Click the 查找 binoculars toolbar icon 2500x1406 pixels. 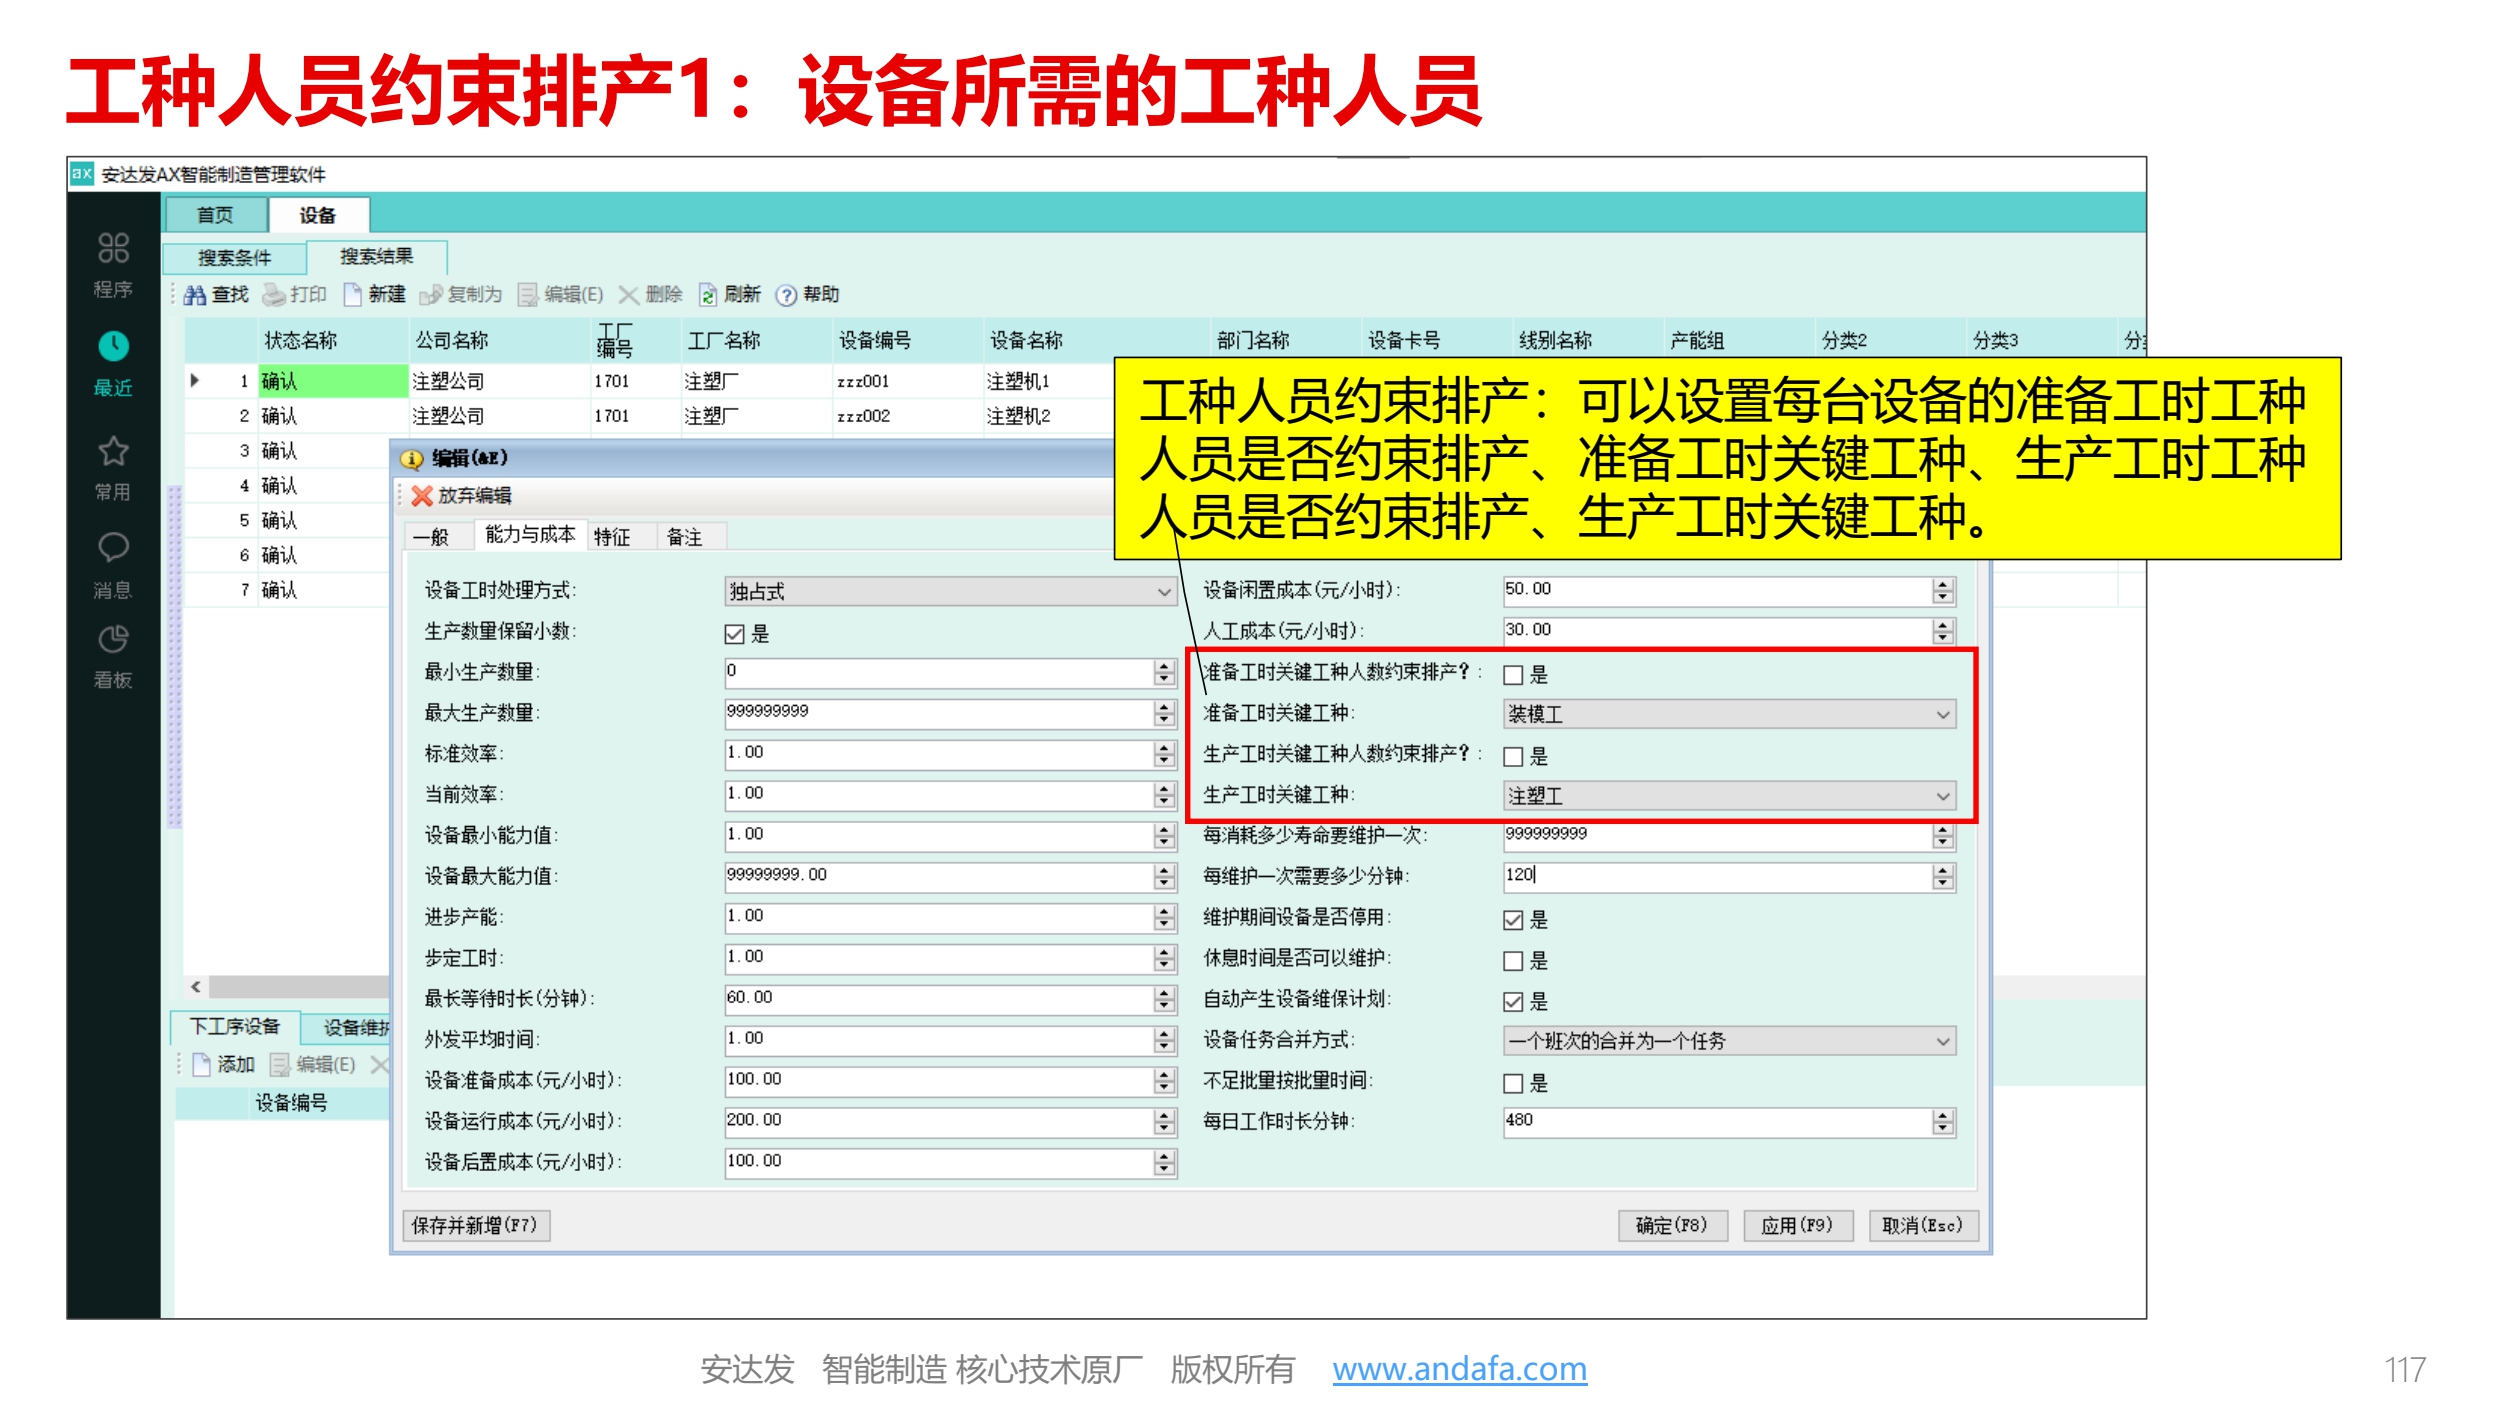196,295
